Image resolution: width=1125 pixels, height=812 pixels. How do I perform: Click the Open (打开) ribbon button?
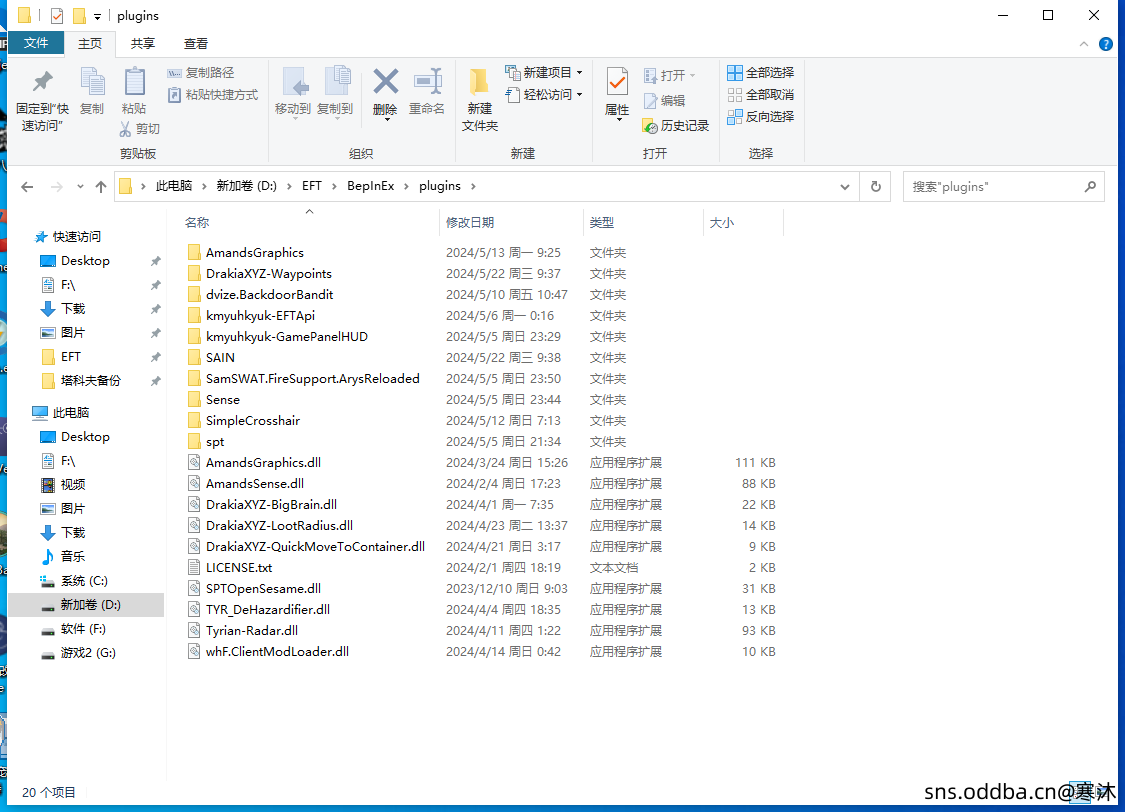coord(670,75)
